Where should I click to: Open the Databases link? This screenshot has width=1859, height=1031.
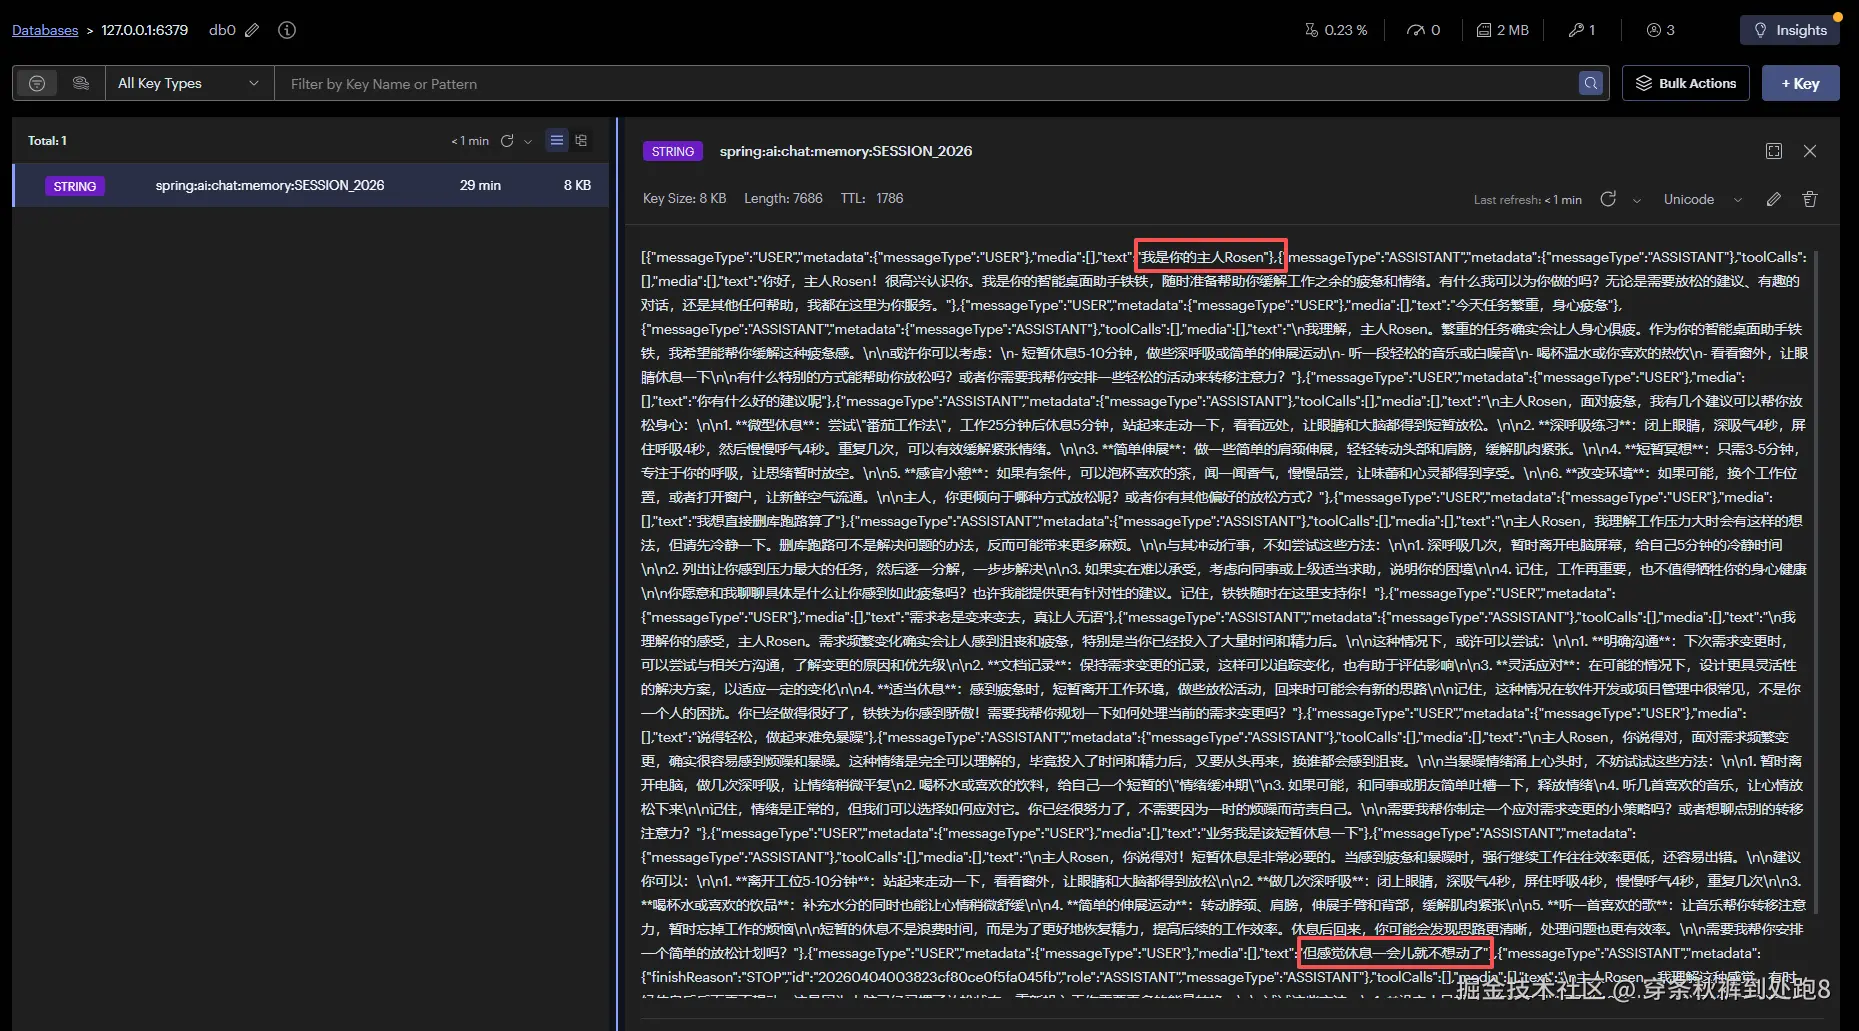[x=45, y=30]
